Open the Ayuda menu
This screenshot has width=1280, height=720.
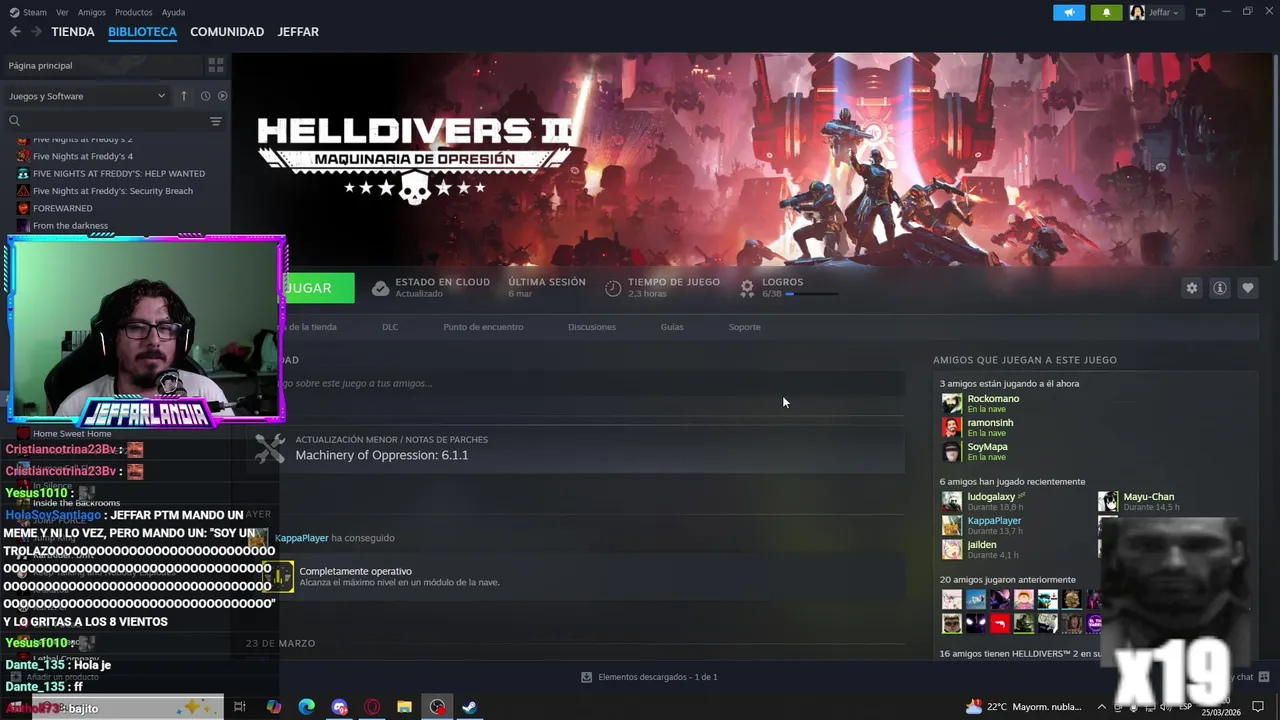[x=173, y=12]
